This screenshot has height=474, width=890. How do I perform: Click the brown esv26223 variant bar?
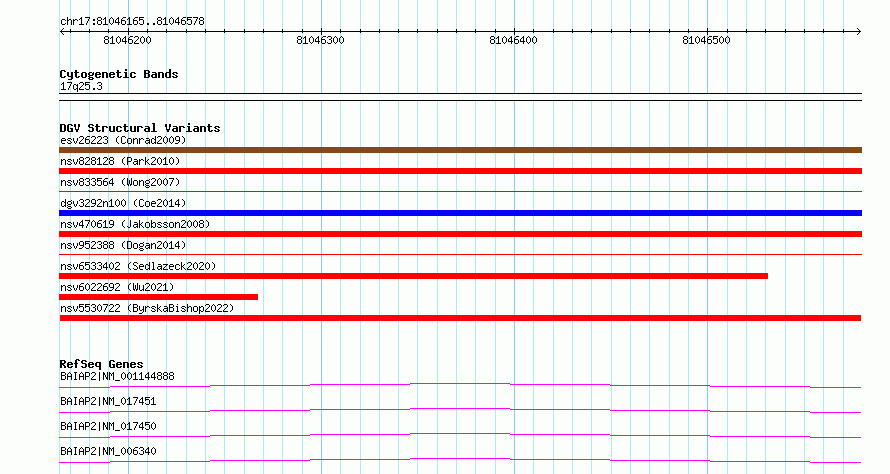(460, 150)
